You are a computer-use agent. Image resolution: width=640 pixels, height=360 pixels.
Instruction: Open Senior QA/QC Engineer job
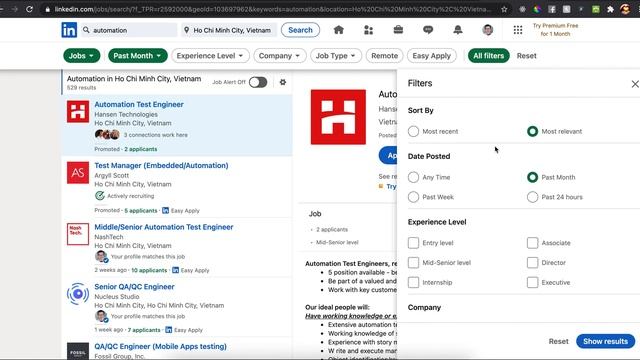coord(134,287)
